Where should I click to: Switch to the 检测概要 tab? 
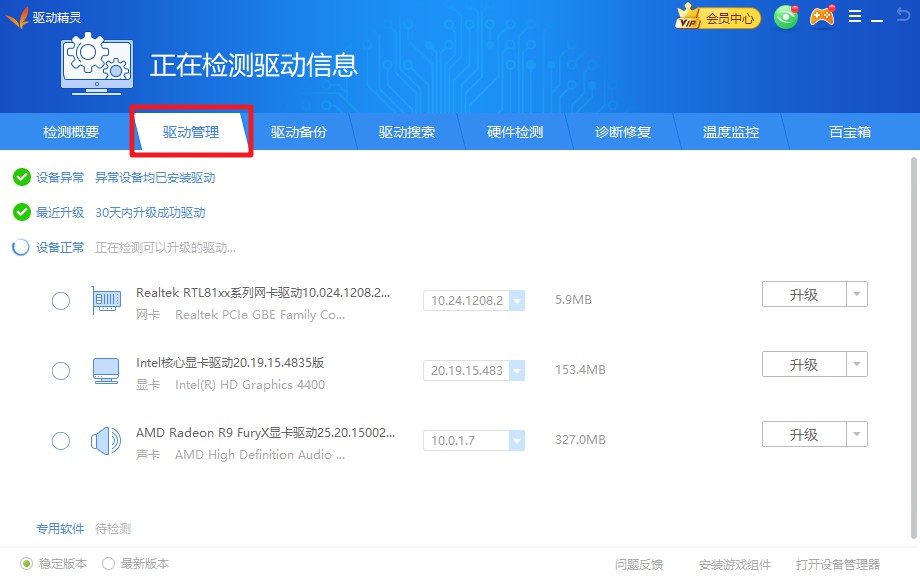[71, 132]
